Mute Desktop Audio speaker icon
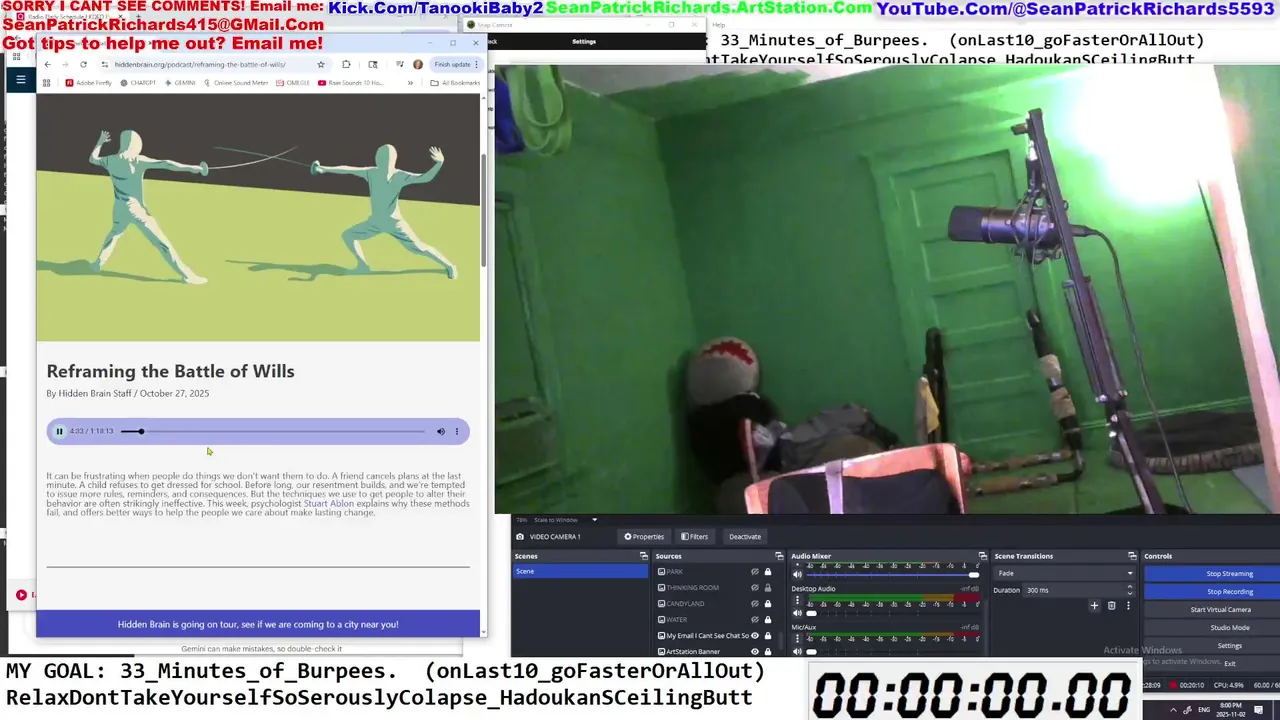 797,613
